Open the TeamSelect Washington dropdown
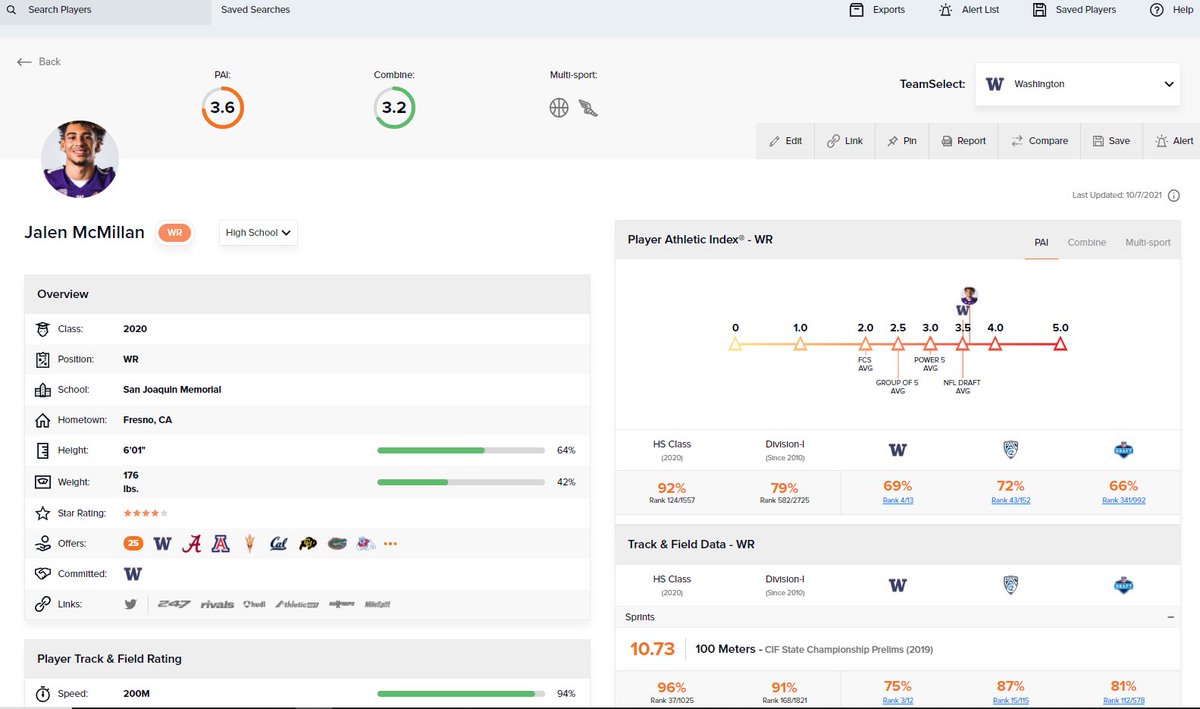The height and width of the screenshot is (709, 1200). tap(1079, 84)
